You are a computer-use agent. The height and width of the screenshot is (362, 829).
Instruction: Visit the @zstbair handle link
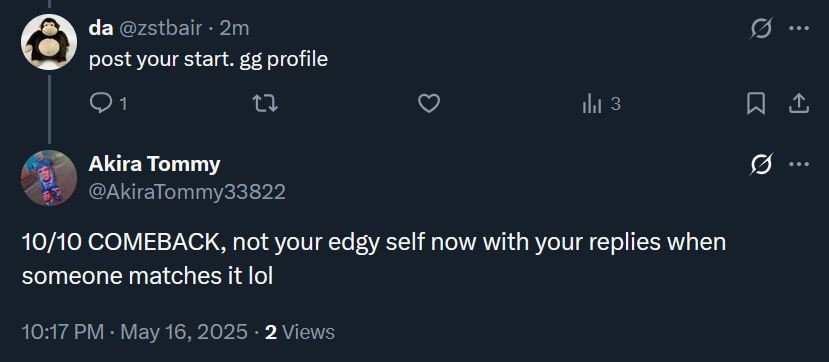[x=161, y=29]
